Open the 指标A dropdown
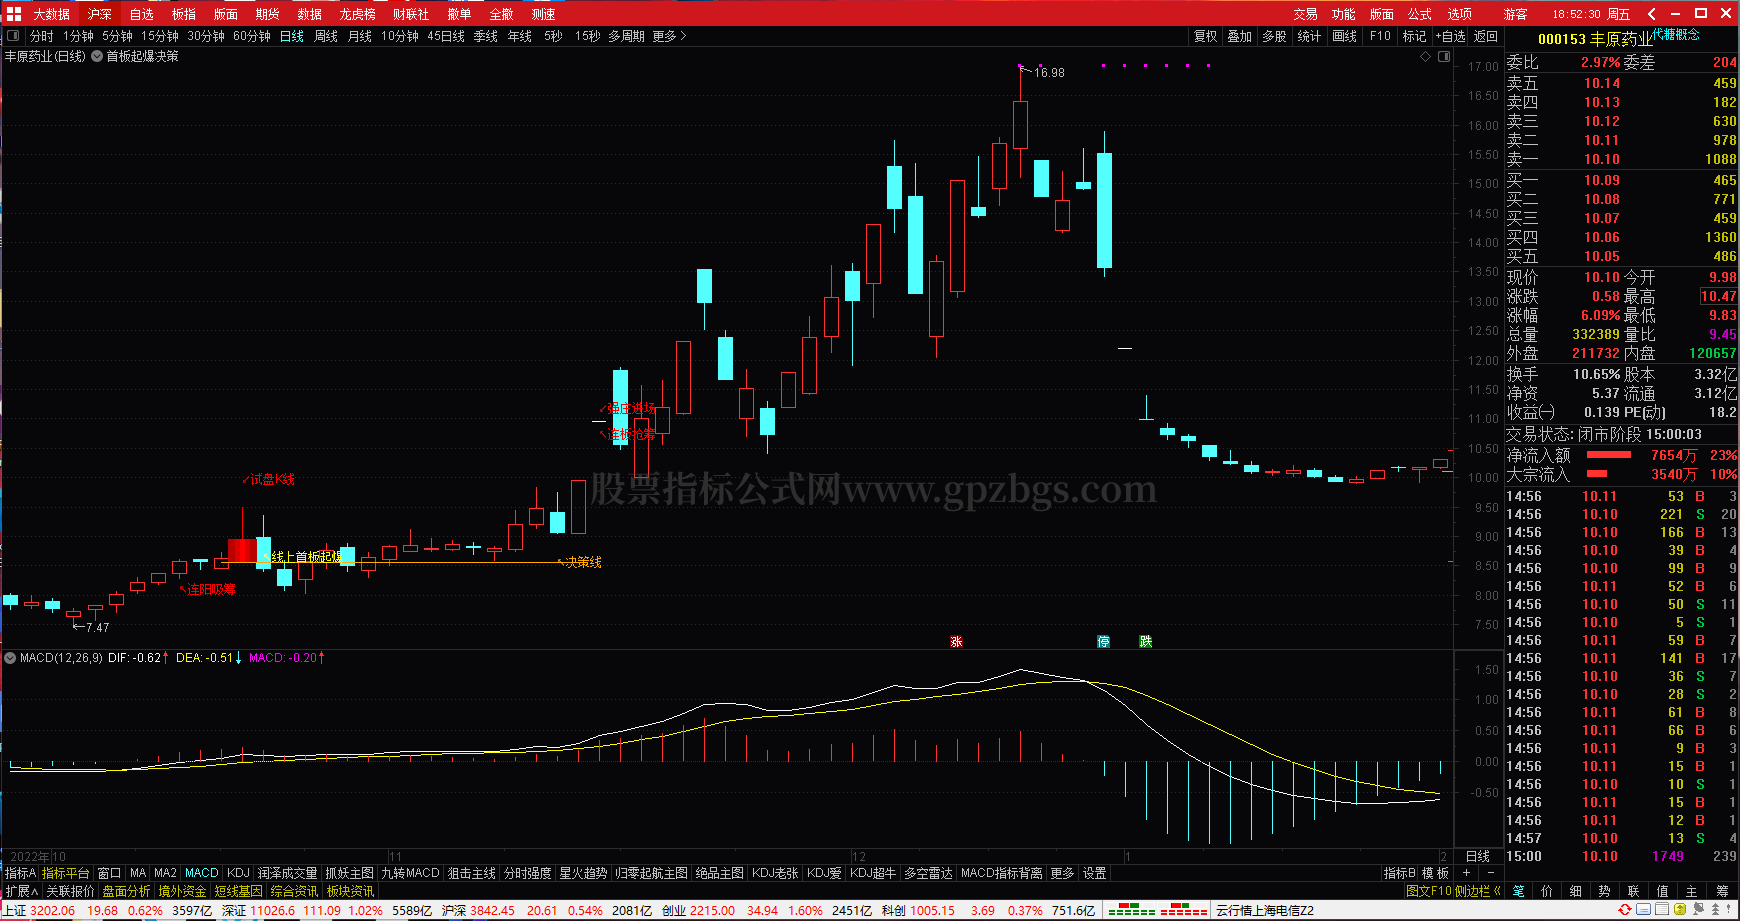This screenshot has width=1740, height=921. [20, 873]
